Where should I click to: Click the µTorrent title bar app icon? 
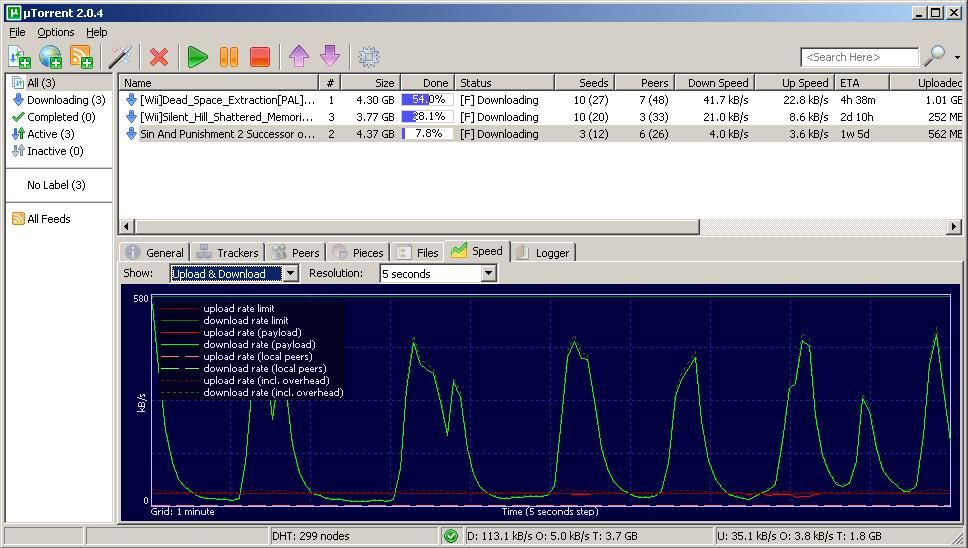(14, 12)
